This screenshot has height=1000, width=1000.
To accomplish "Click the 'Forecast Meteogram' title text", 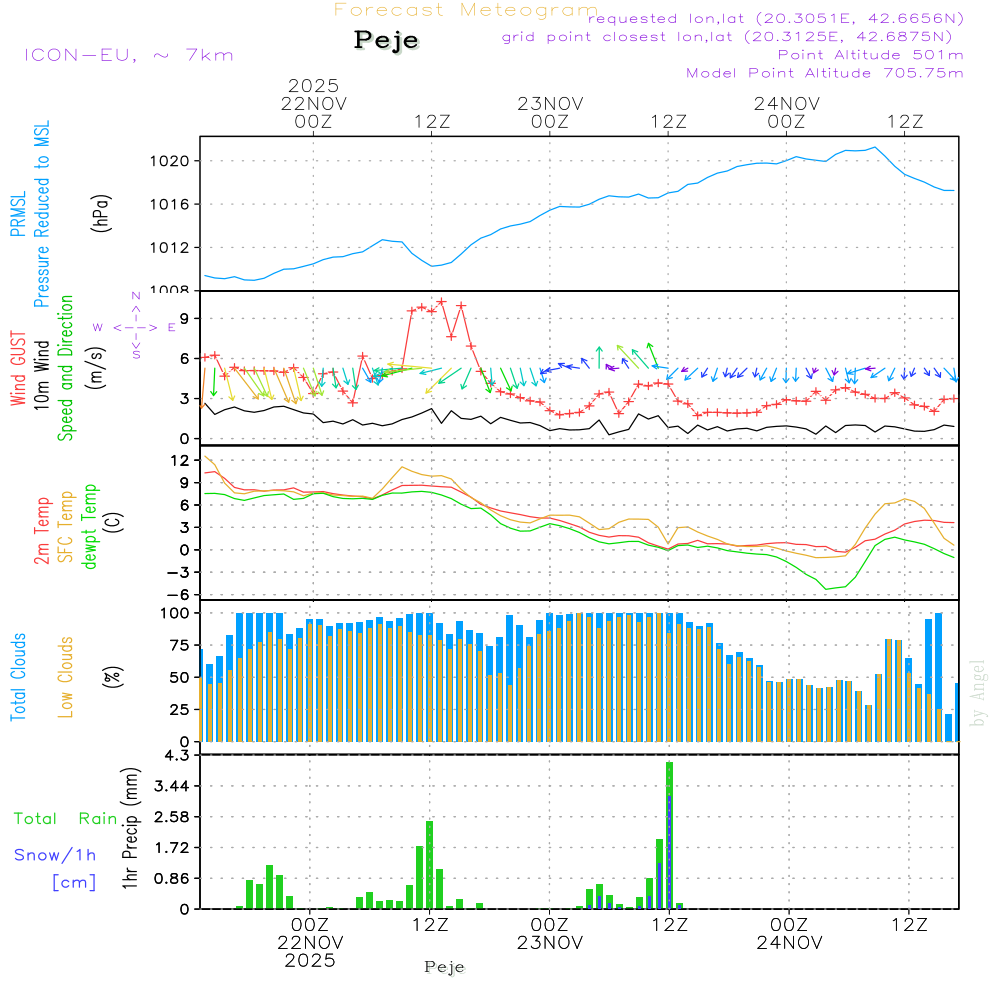I will 465,10.
